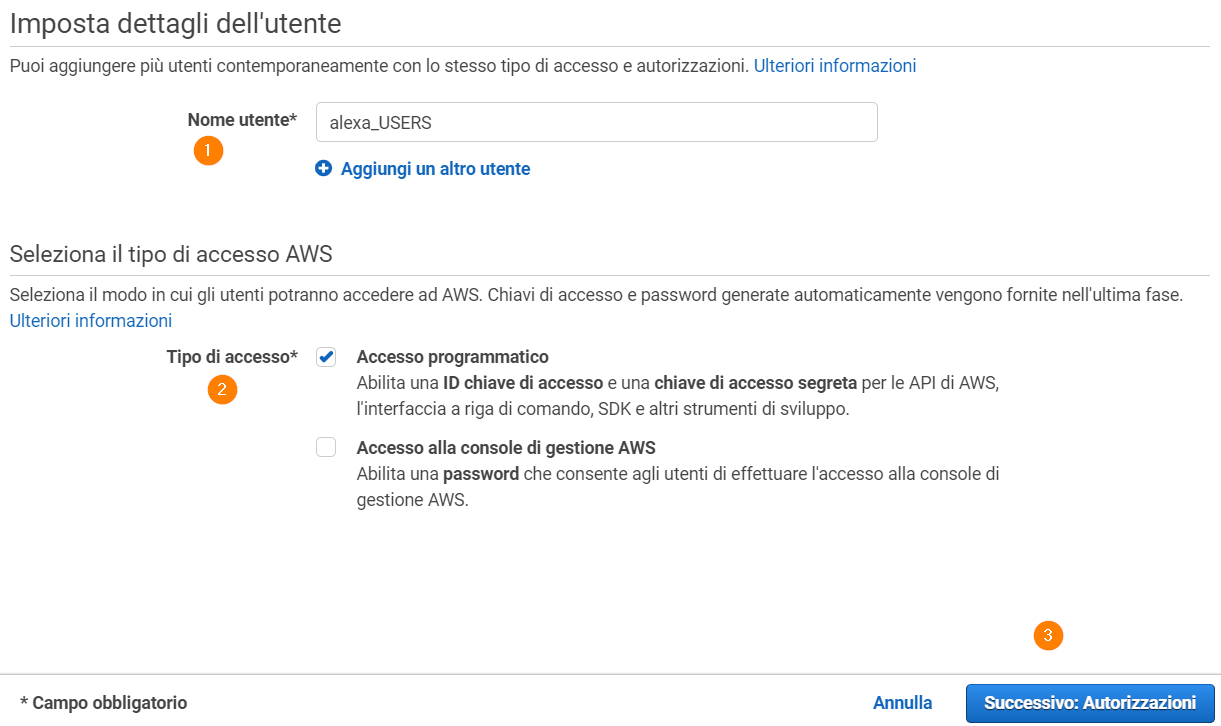Viewport: 1221px width, 726px height.
Task: Click the Nome utente field label
Action: click(243, 120)
